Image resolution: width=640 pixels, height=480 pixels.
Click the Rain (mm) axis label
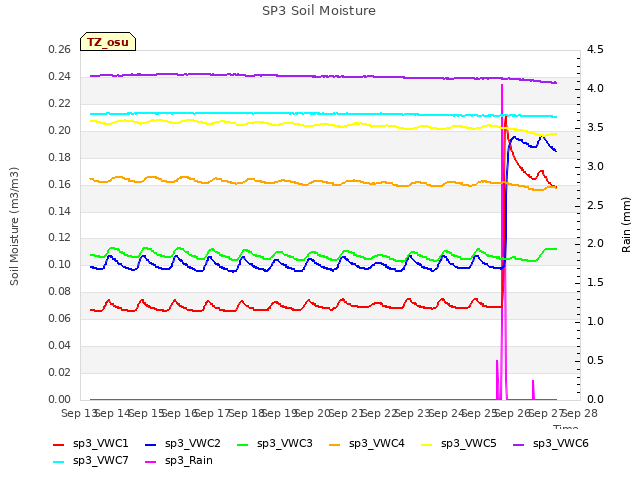pyautogui.click(x=626, y=225)
